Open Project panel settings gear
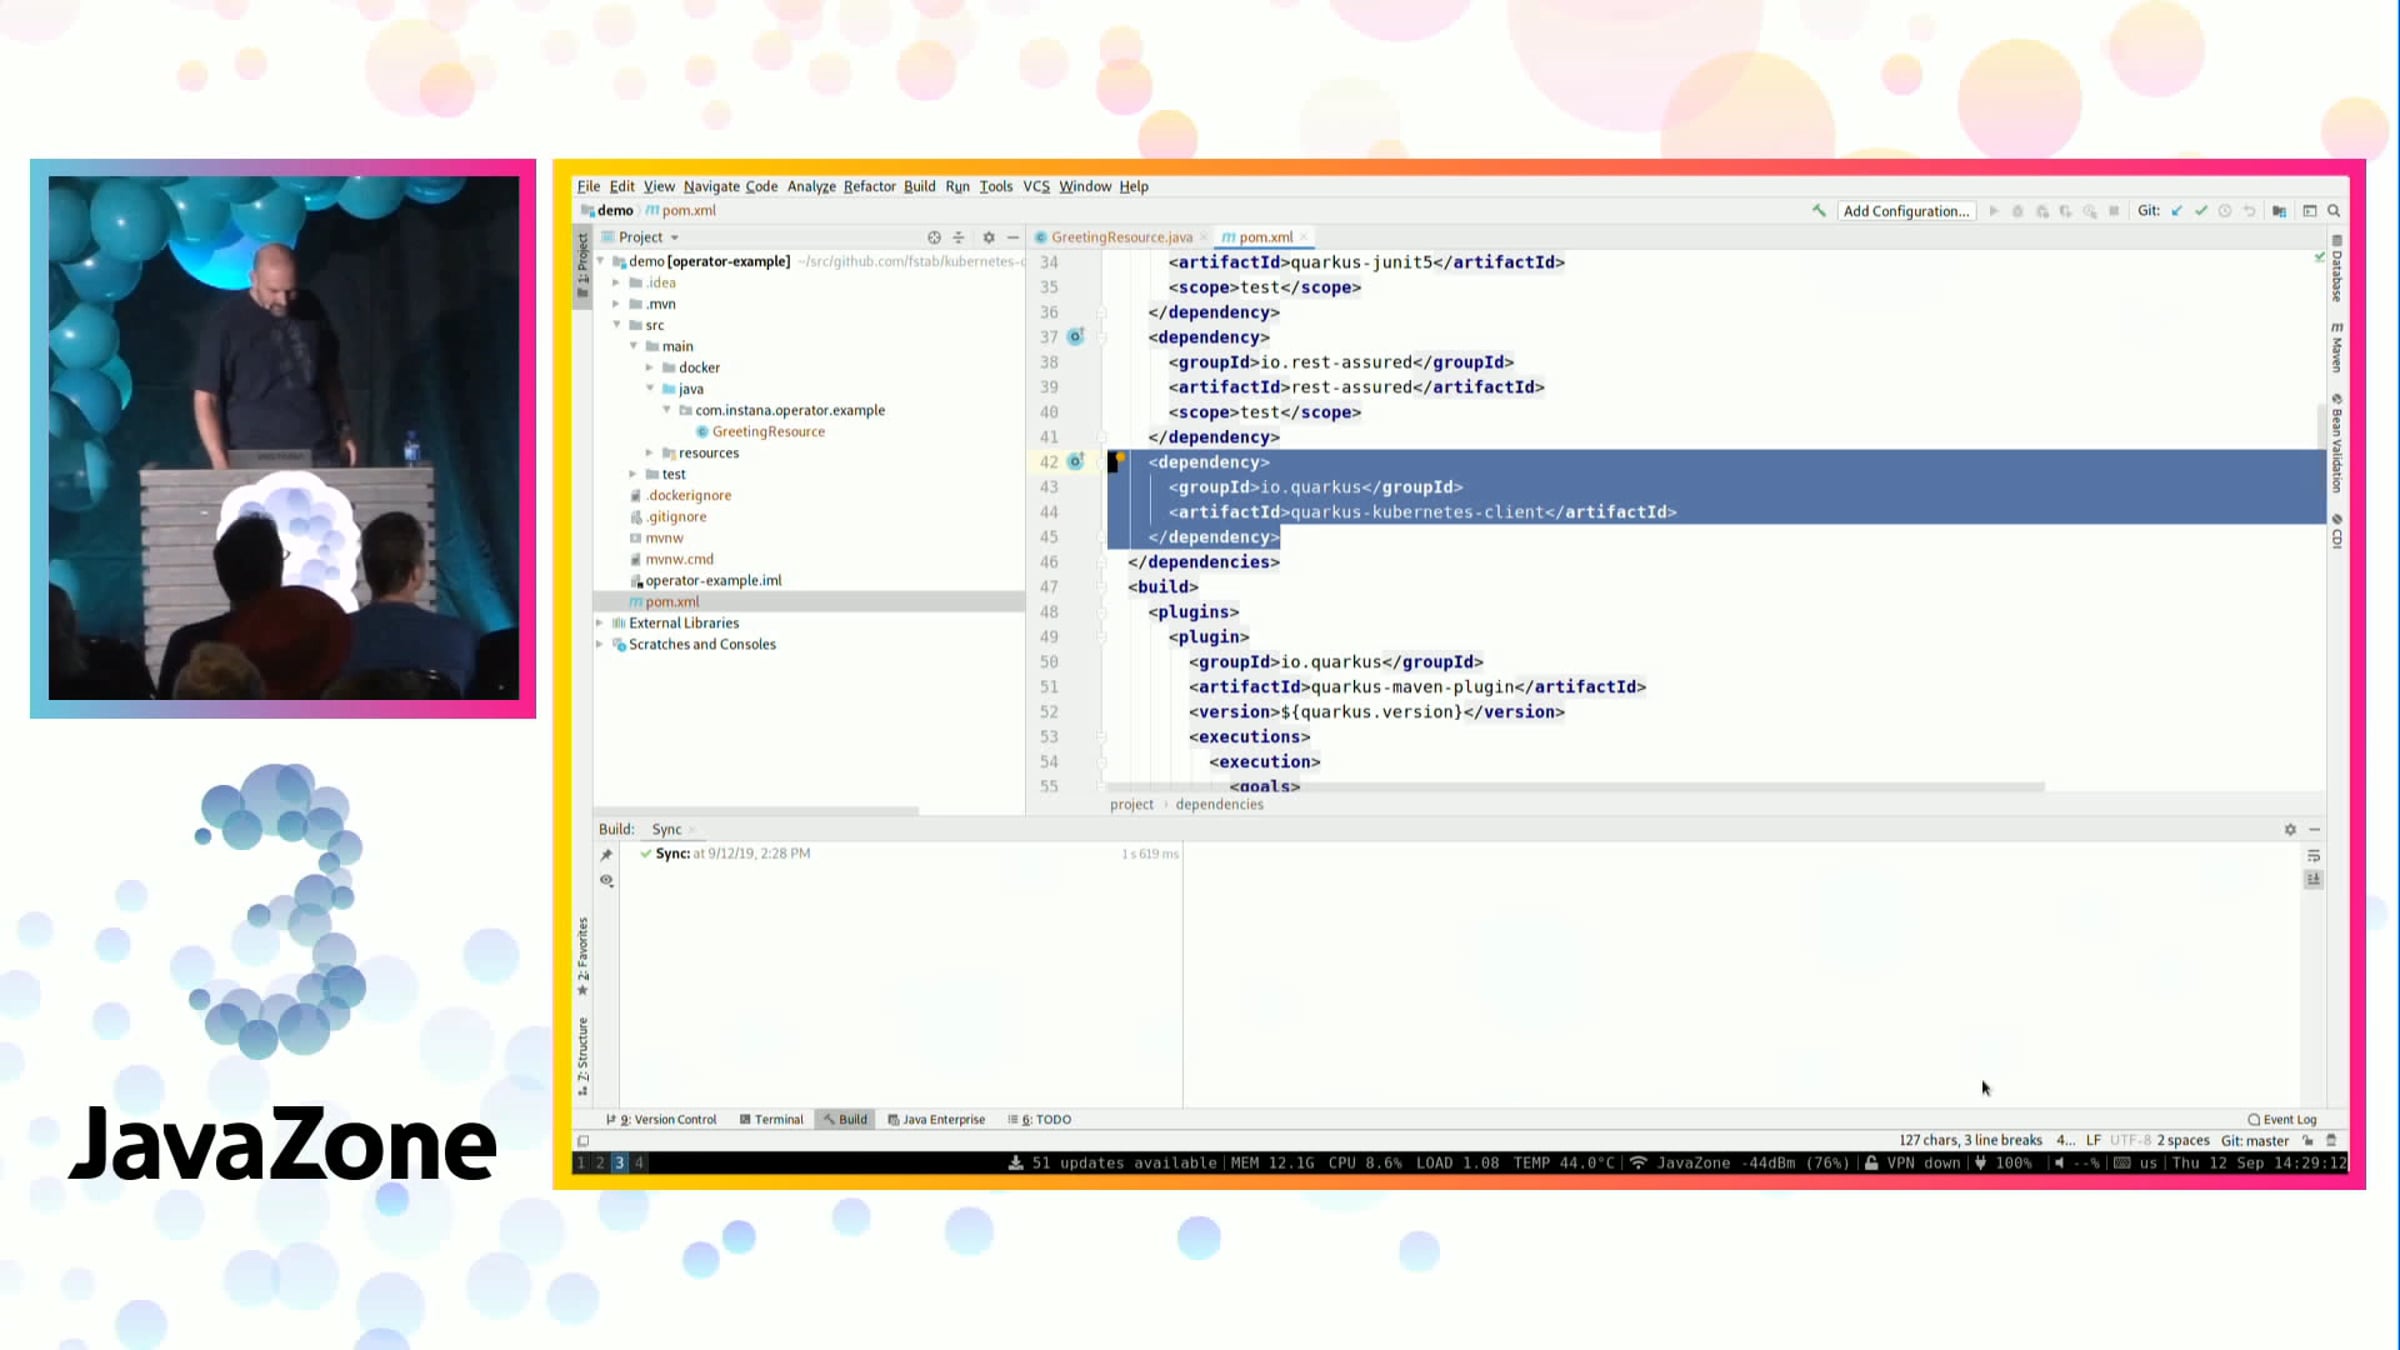The height and width of the screenshot is (1350, 2400). click(988, 237)
